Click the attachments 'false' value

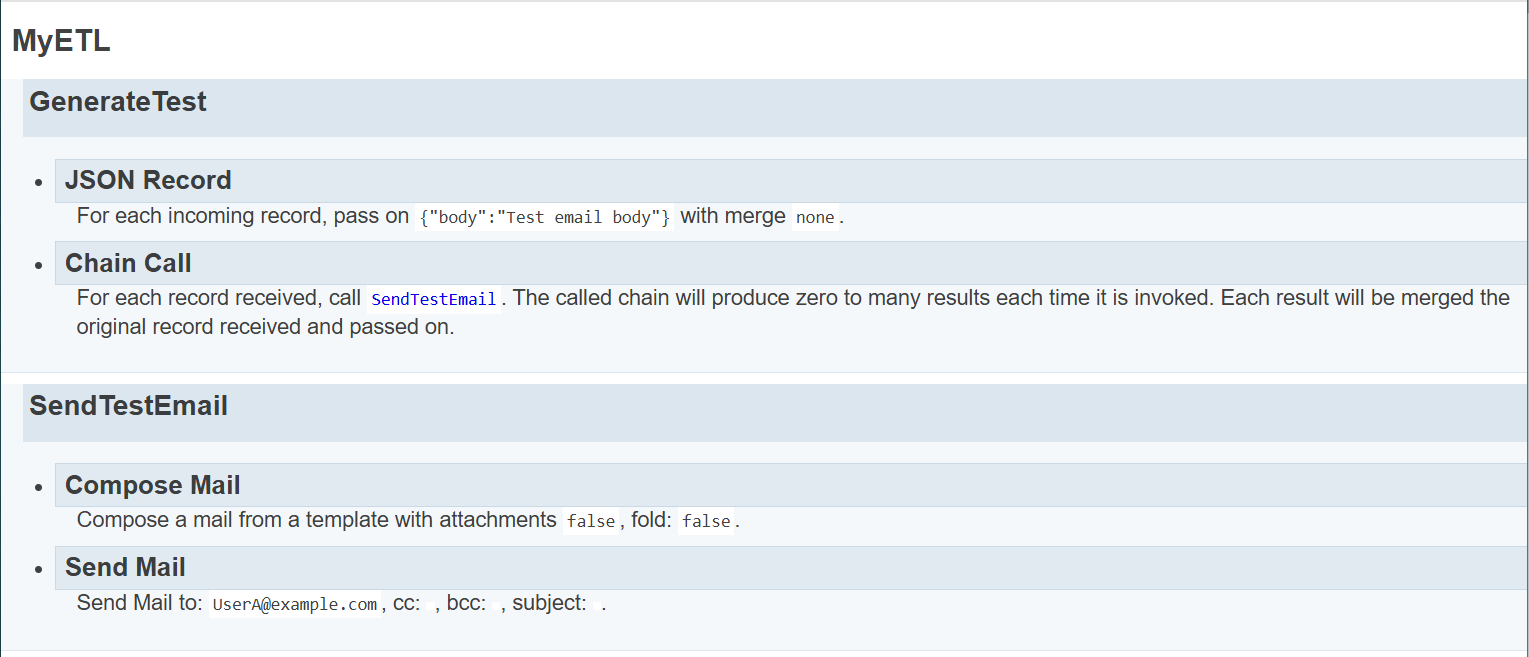click(x=591, y=522)
